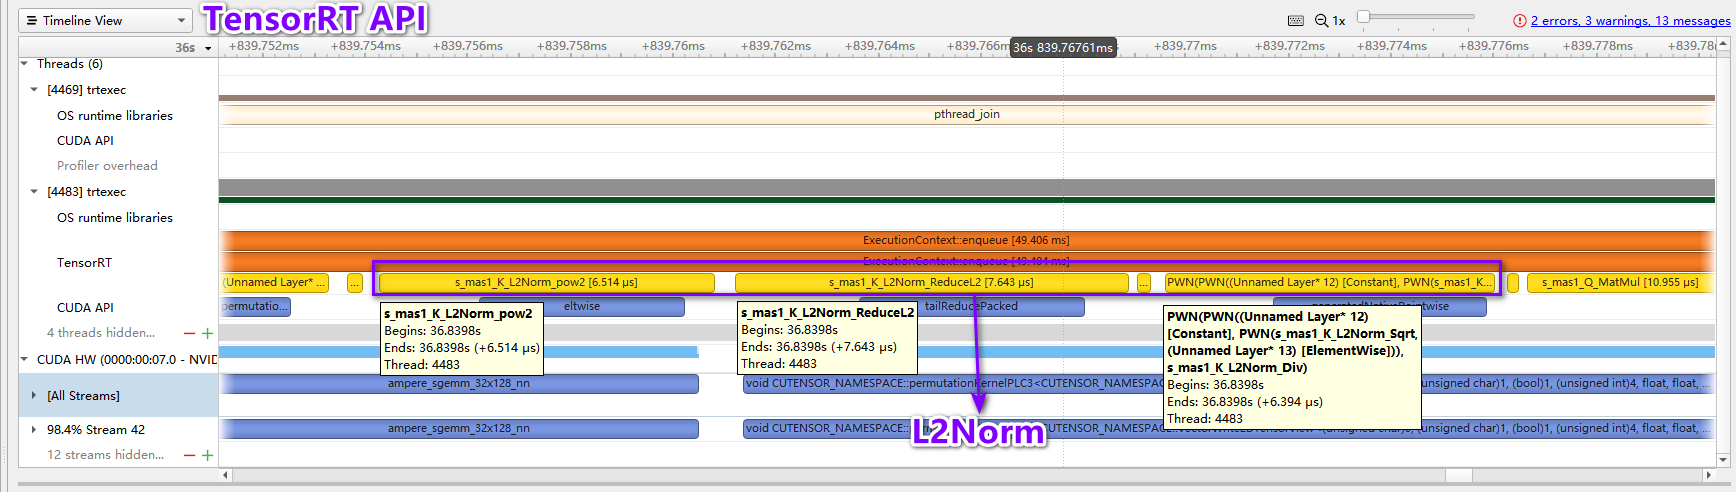The height and width of the screenshot is (492, 1736).
Task: Open the Timeline View dropdown
Action: point(106,20)
